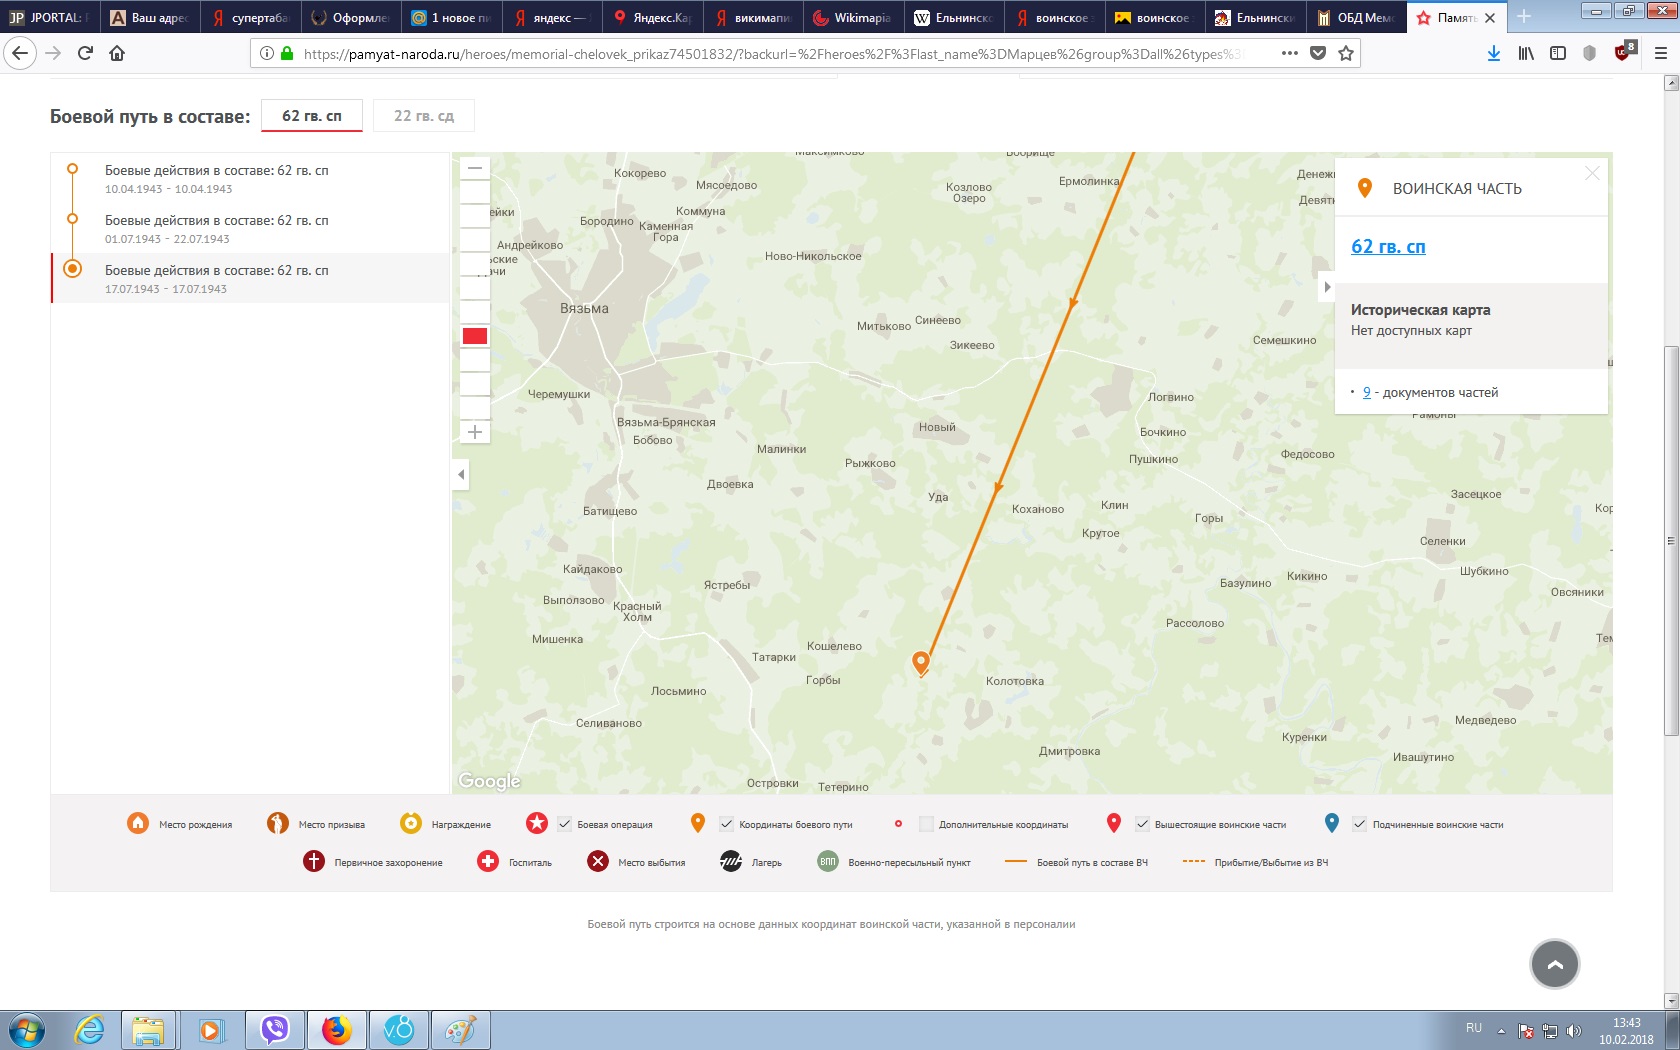1680x1050 pixels.
Task: Save page to Pocket
Action: click(x=1318, y=54)
